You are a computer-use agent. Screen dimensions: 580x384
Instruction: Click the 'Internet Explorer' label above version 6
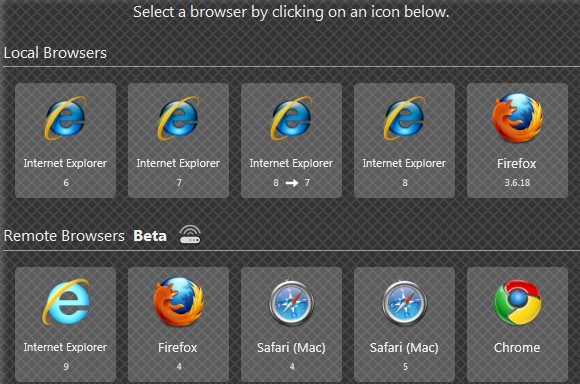point(65,163)
